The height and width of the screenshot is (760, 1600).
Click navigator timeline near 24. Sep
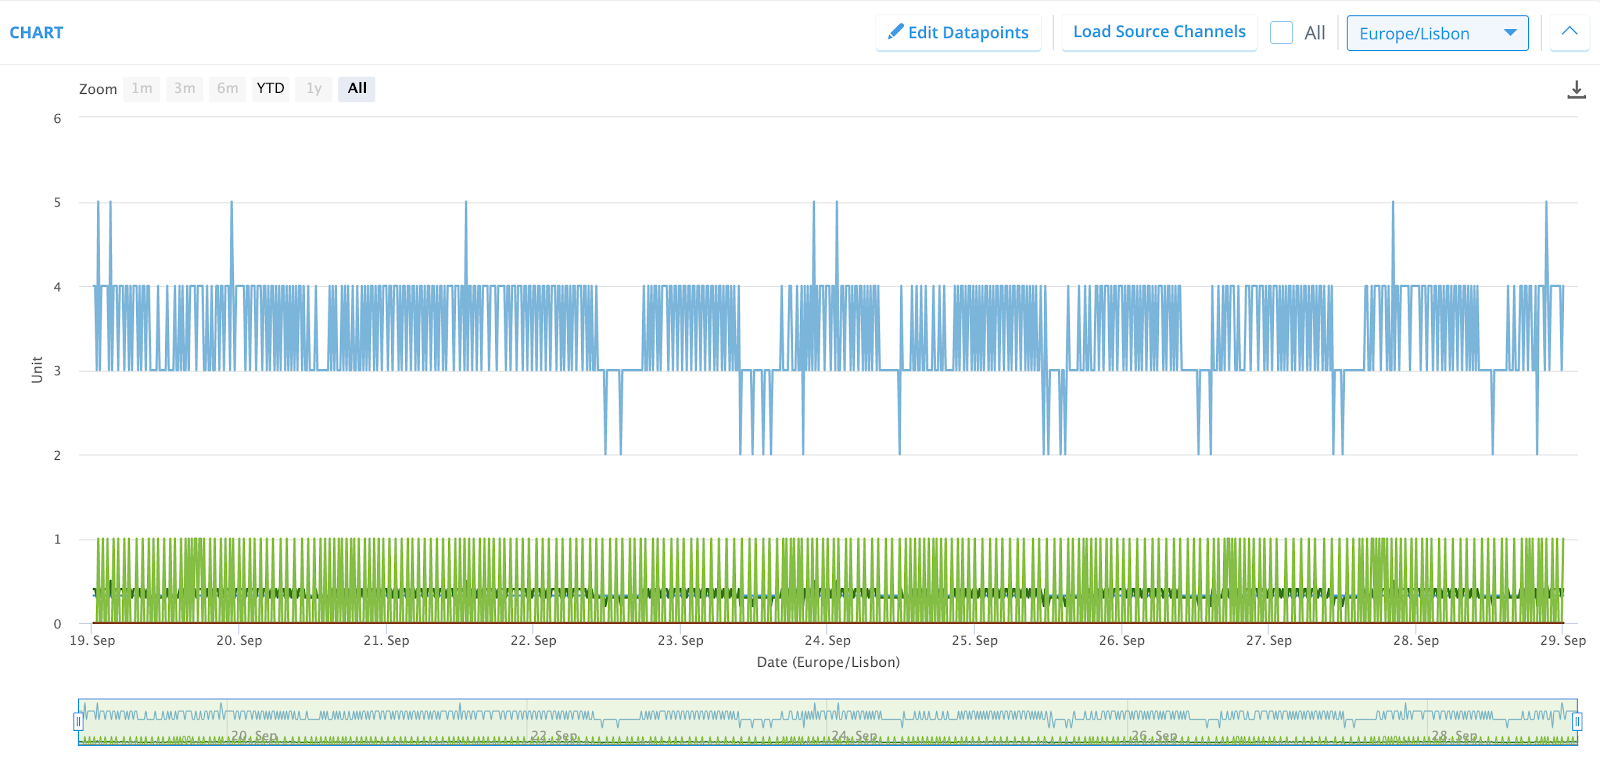point(855,722)
